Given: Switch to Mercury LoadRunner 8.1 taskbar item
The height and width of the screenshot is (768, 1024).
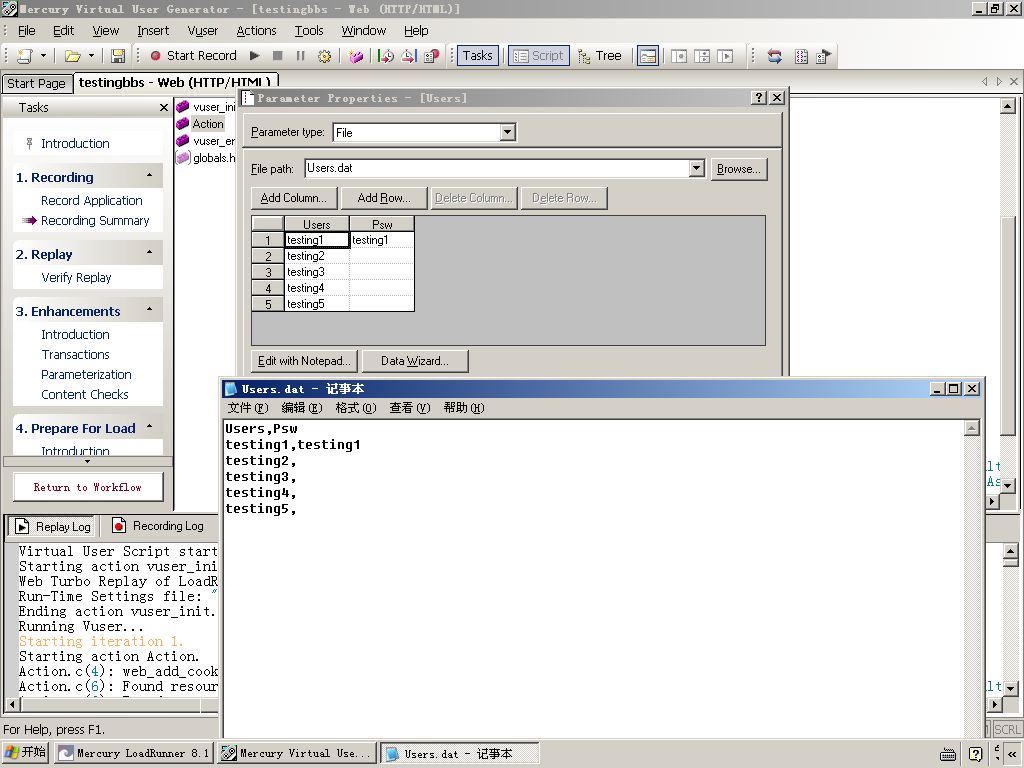Looking at the screenshot, I should [134, 753].
